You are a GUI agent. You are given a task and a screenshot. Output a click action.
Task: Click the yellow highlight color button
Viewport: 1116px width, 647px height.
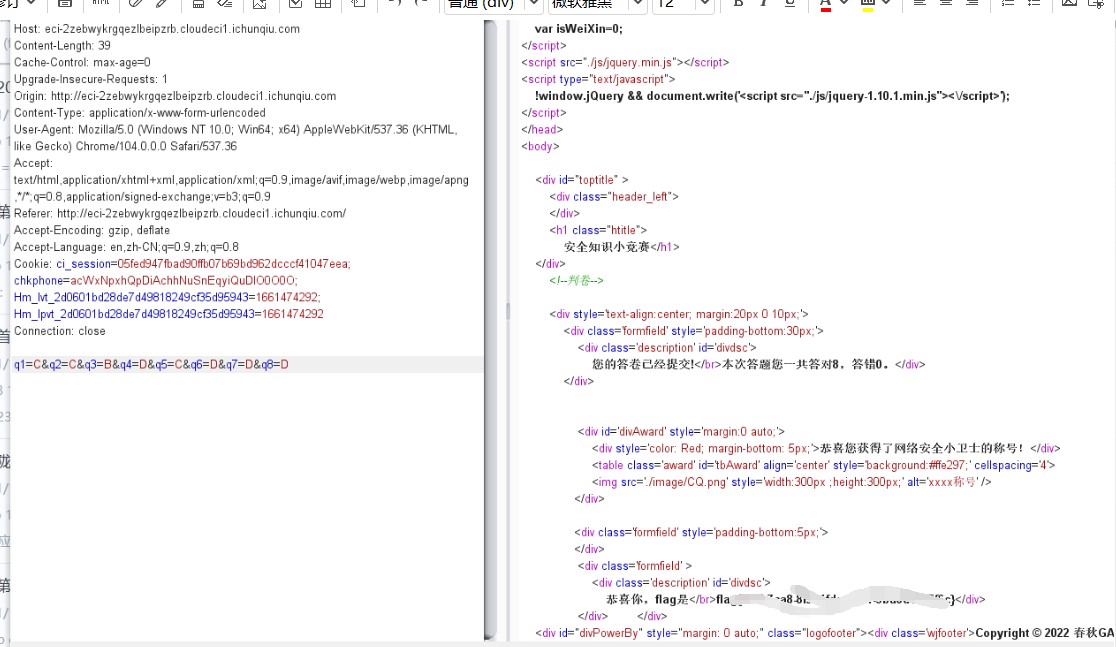(x=867, y=4)
